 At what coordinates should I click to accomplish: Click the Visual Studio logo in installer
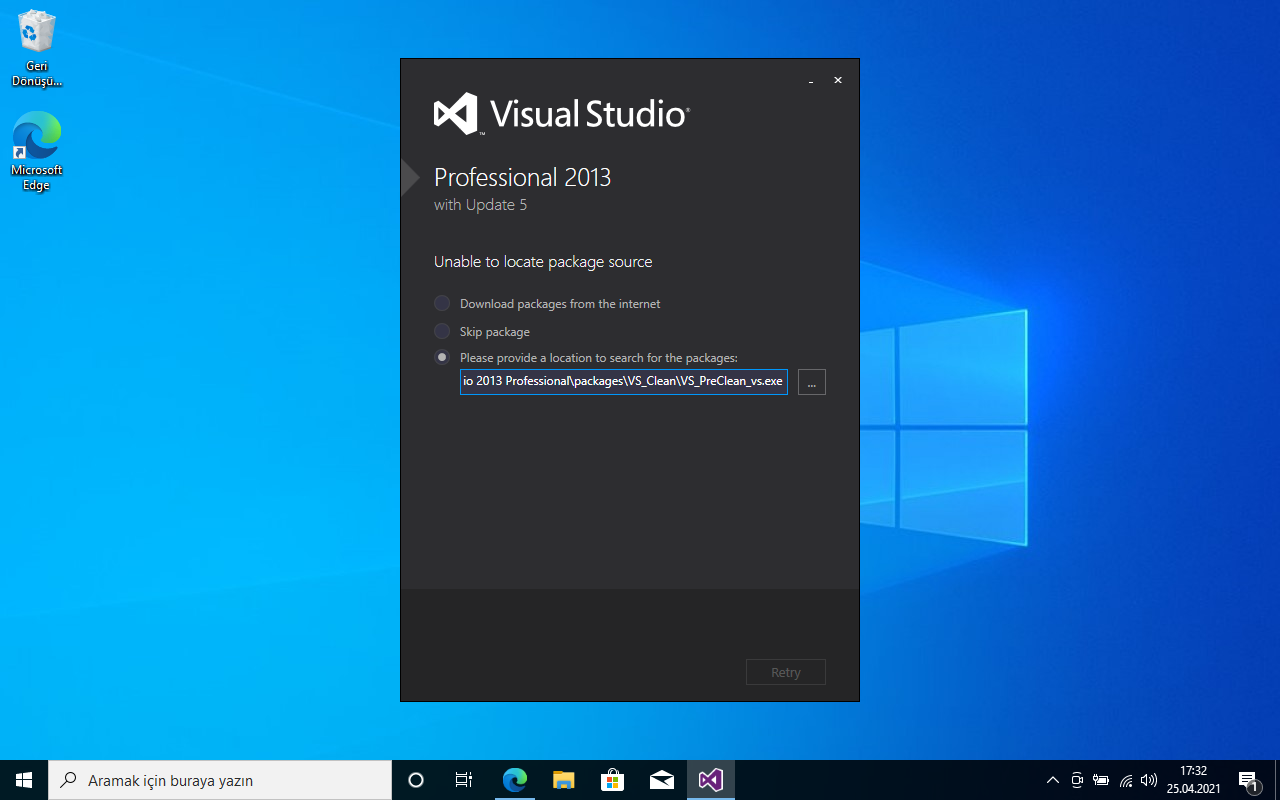(562, 114)
